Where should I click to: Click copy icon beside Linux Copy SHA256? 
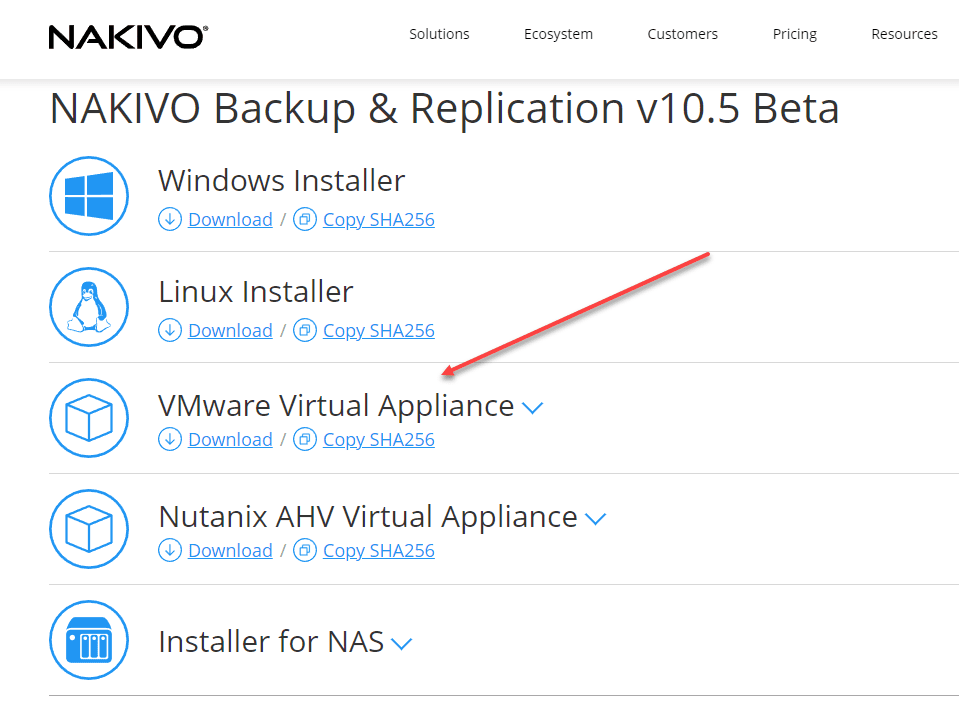(x=305, y=331)
